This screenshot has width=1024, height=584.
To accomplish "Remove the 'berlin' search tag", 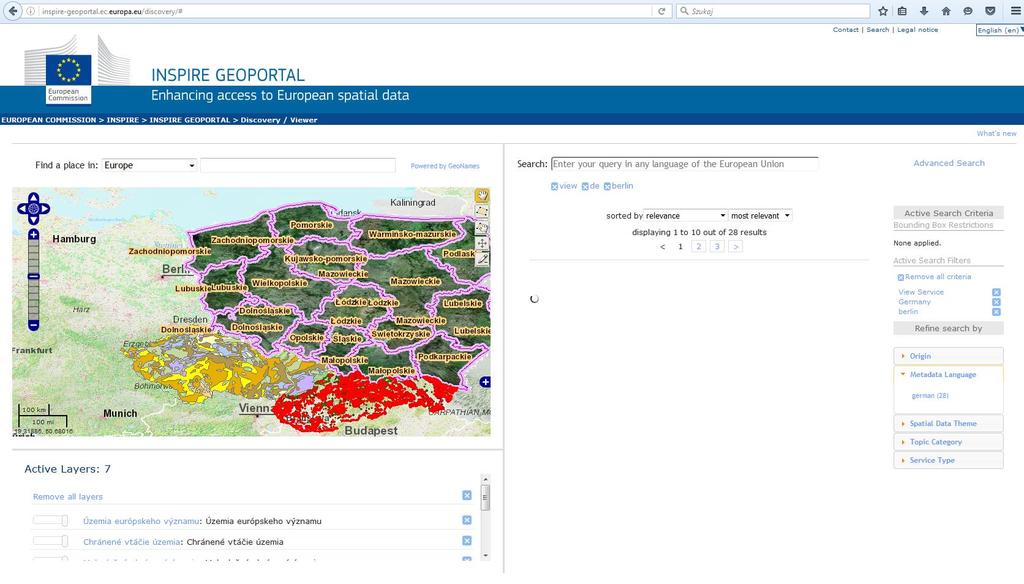I will (x=607, y=186).
